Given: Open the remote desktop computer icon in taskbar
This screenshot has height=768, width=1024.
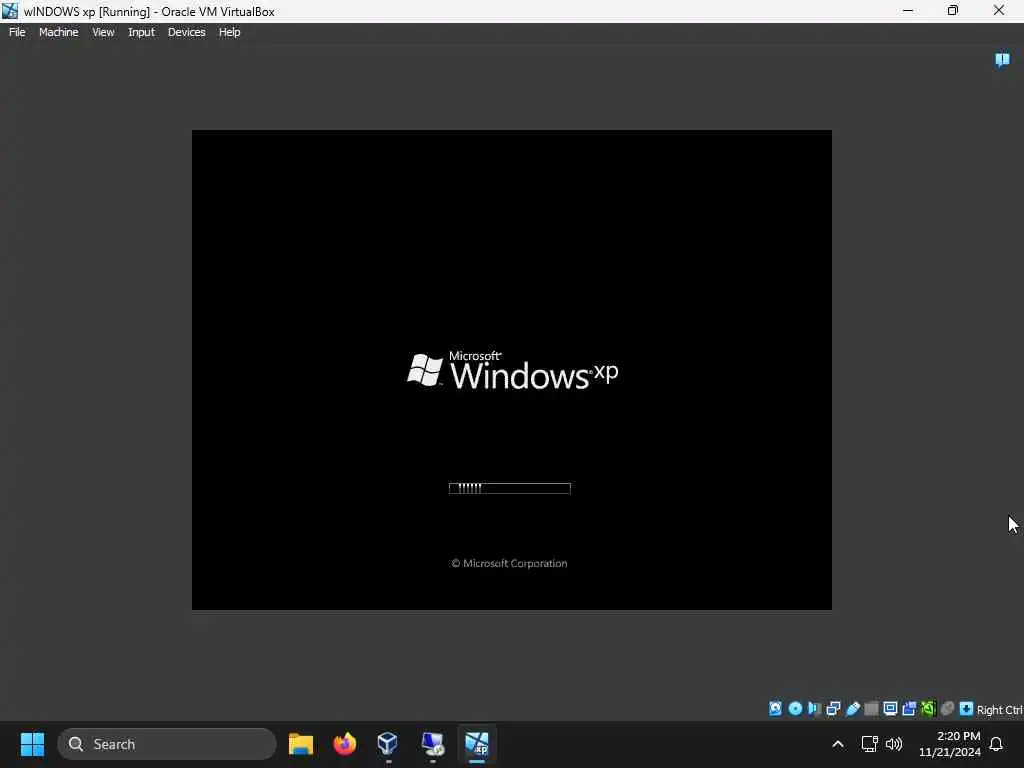Looking at the screenshot, I should click(x=432, y=744).
